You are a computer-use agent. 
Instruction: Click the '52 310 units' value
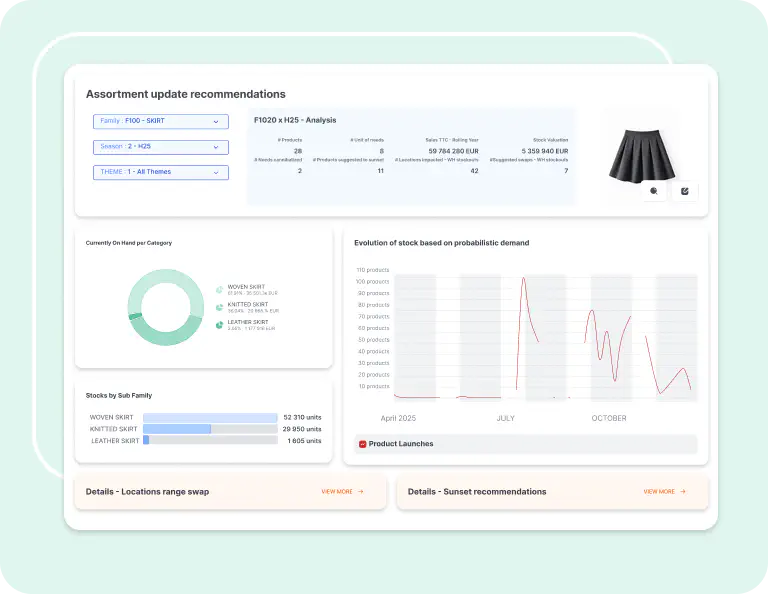302,418
